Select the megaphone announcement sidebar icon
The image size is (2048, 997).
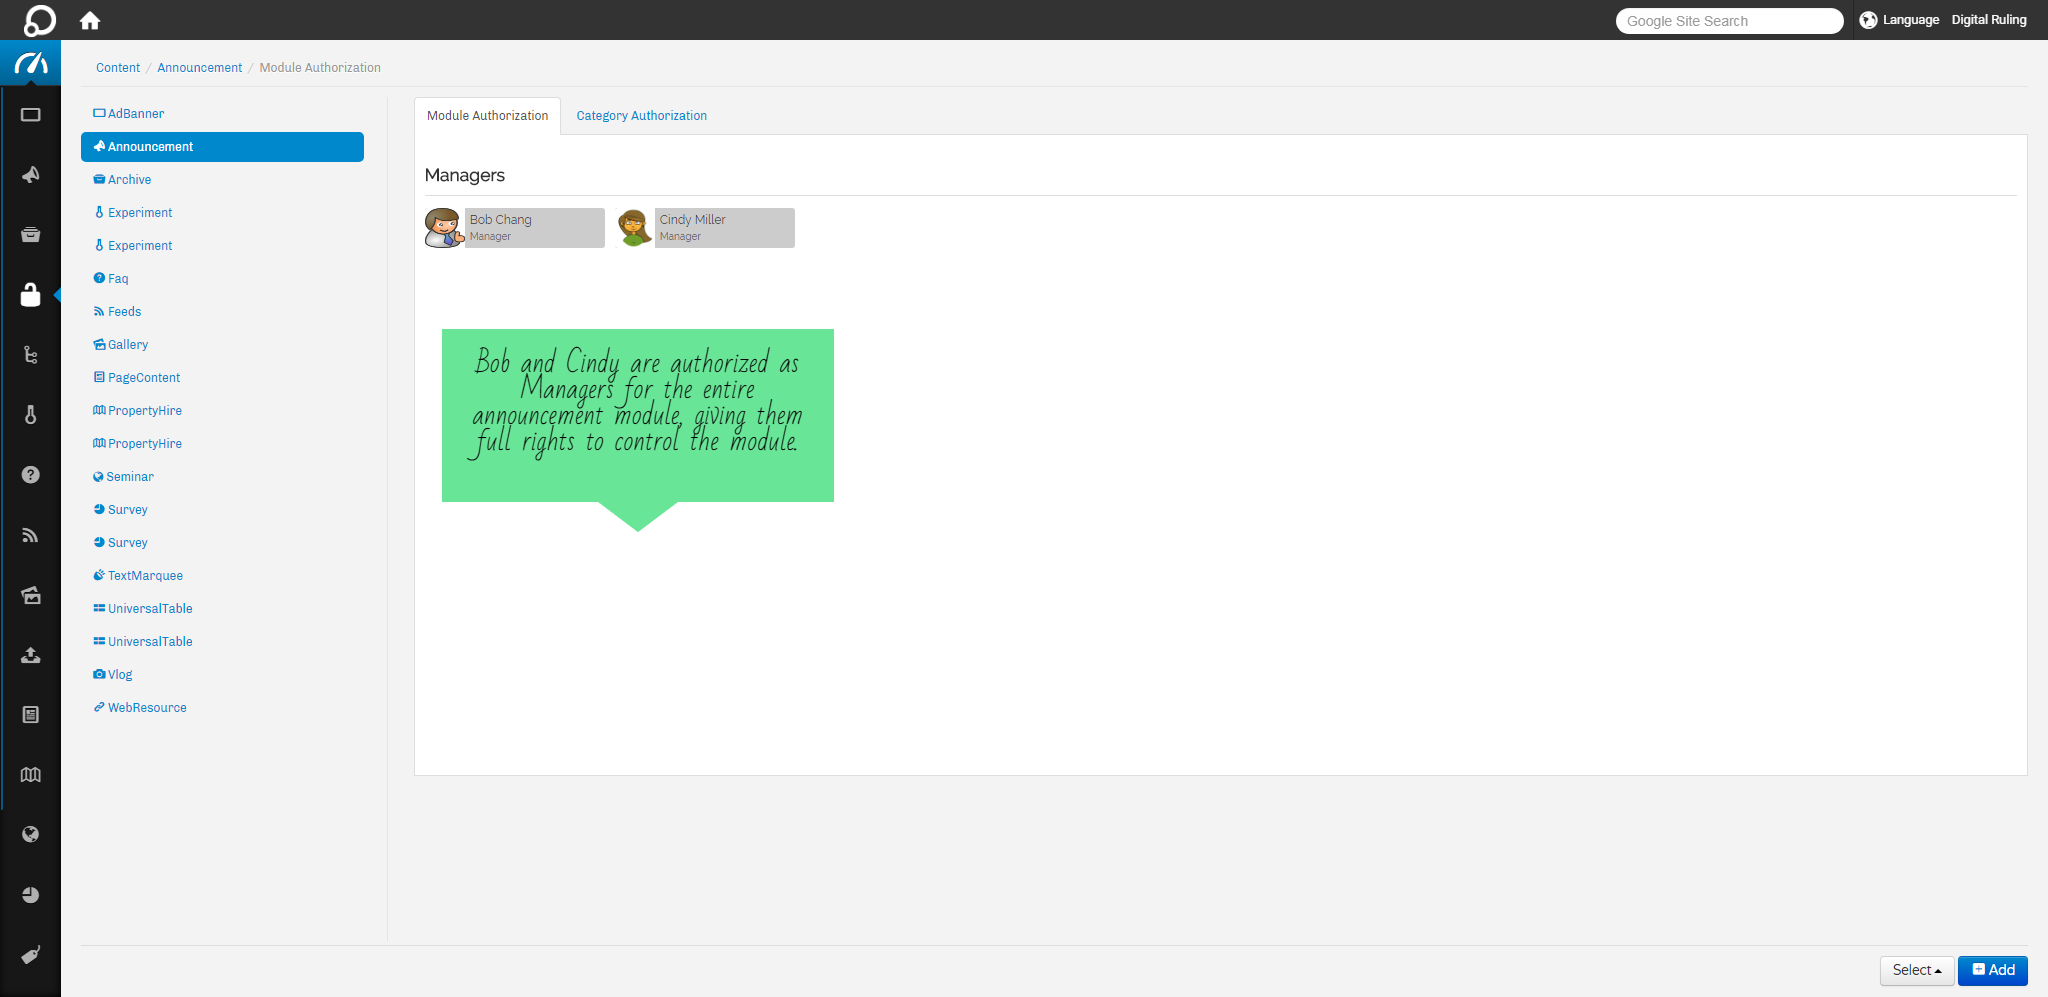[x=31, y=175]
